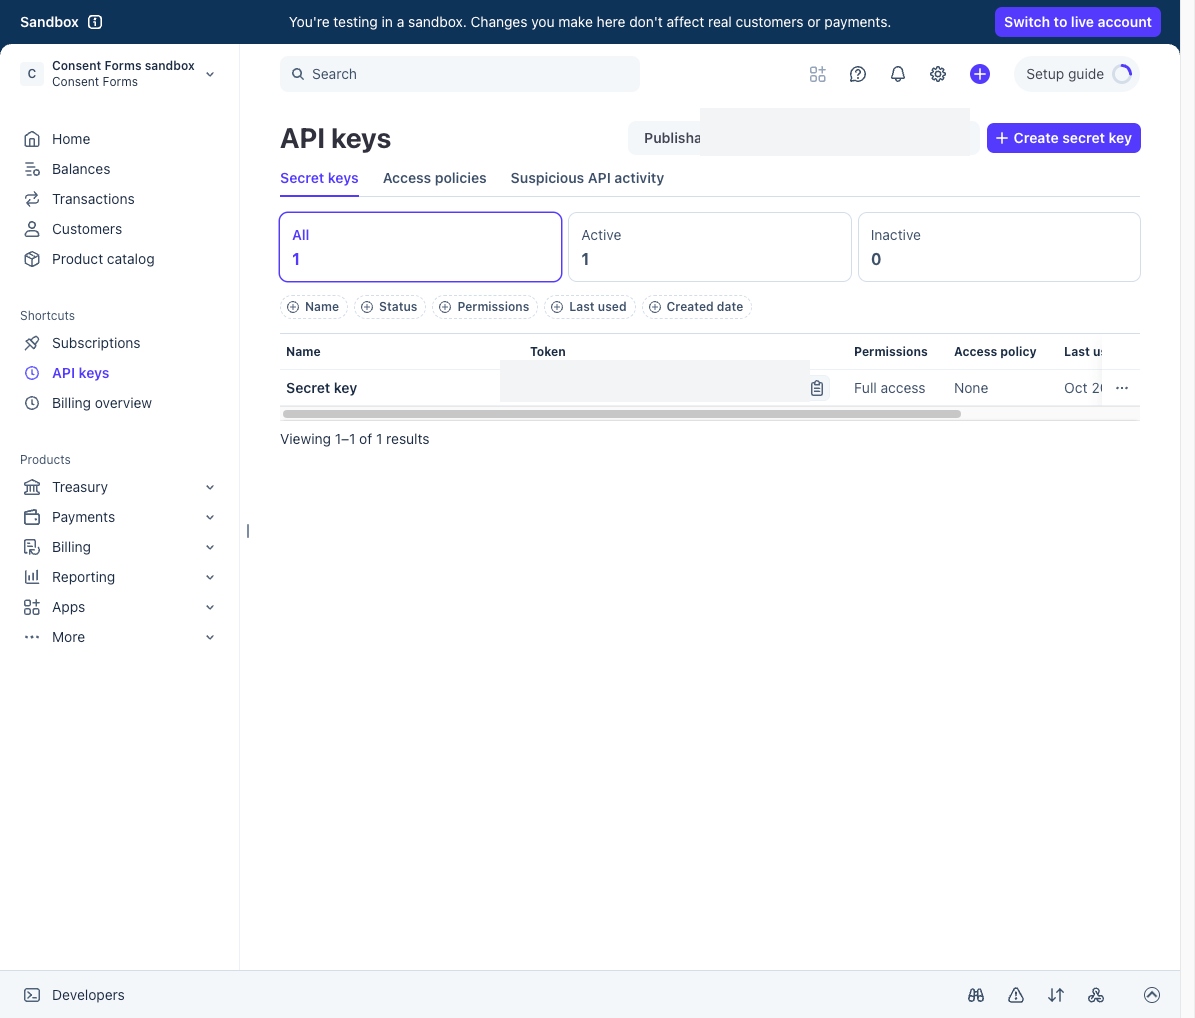The height and width of the screenshot is (1018, 1195).
Task: Expand developer toolbar with up-chevron icon
Action: point(1152,995)
